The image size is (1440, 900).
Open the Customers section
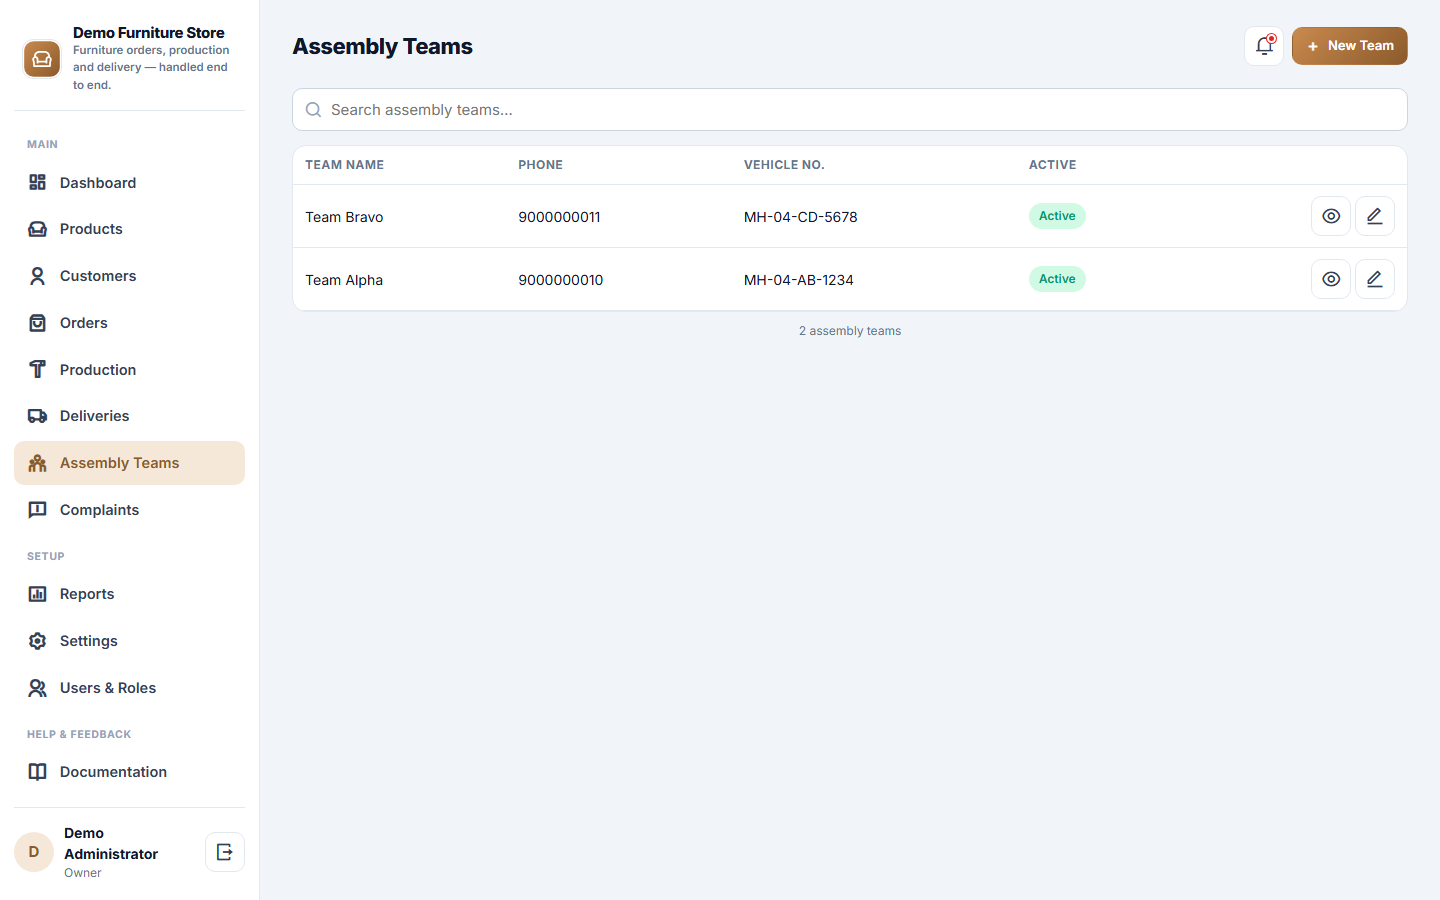(x=129, y=276)
